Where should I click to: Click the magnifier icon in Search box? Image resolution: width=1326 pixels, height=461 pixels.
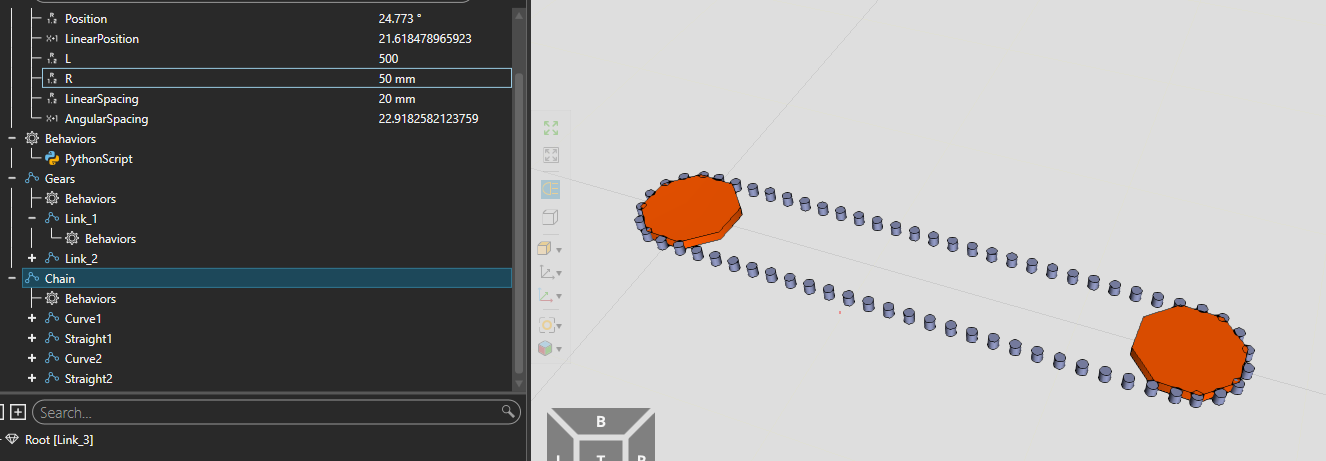508,412
